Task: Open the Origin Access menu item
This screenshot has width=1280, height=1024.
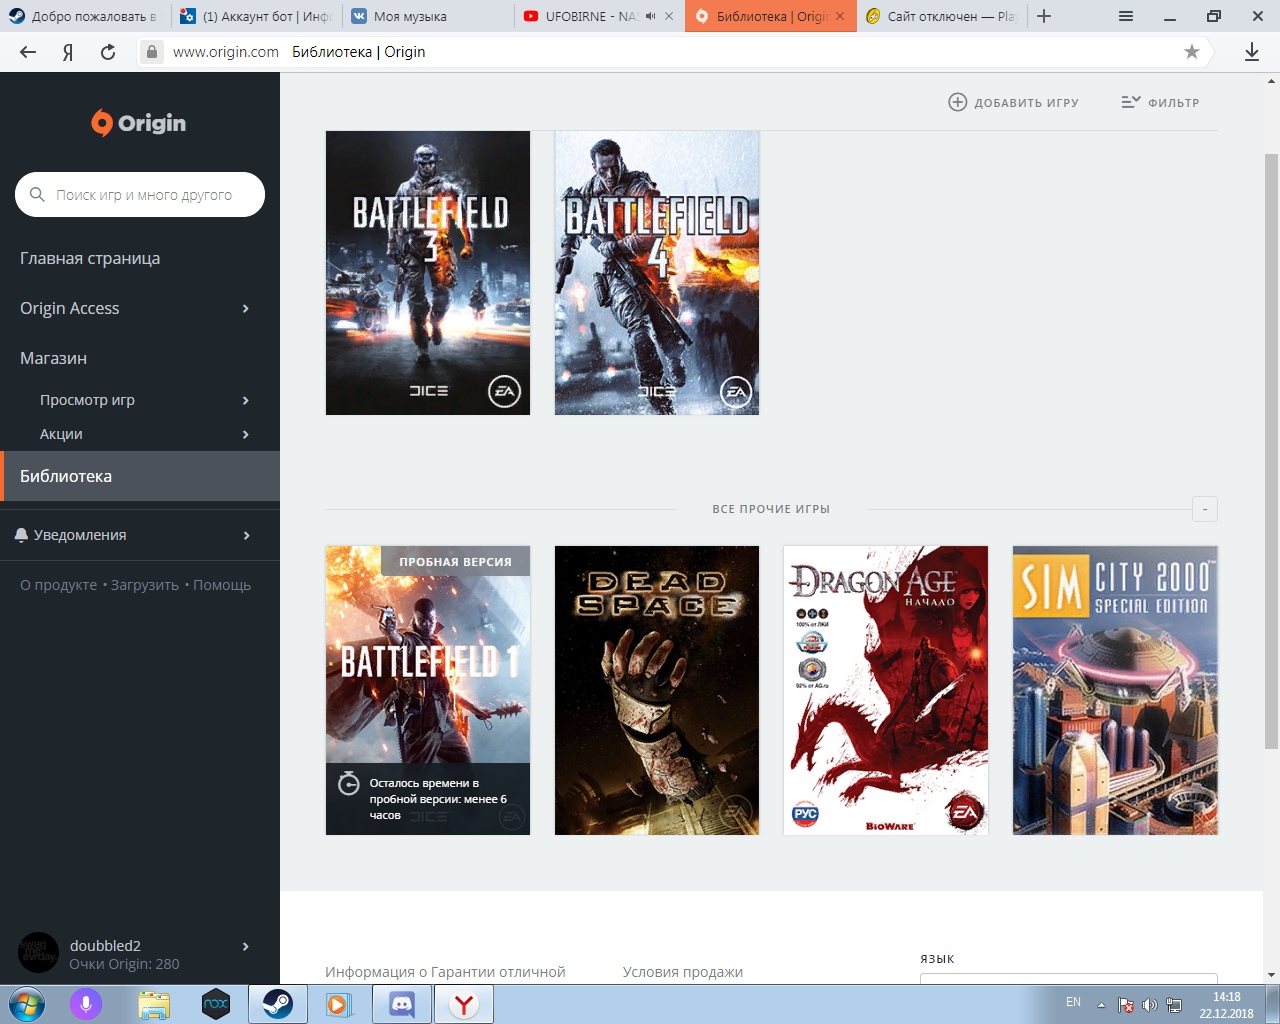Action: [70, 308]
